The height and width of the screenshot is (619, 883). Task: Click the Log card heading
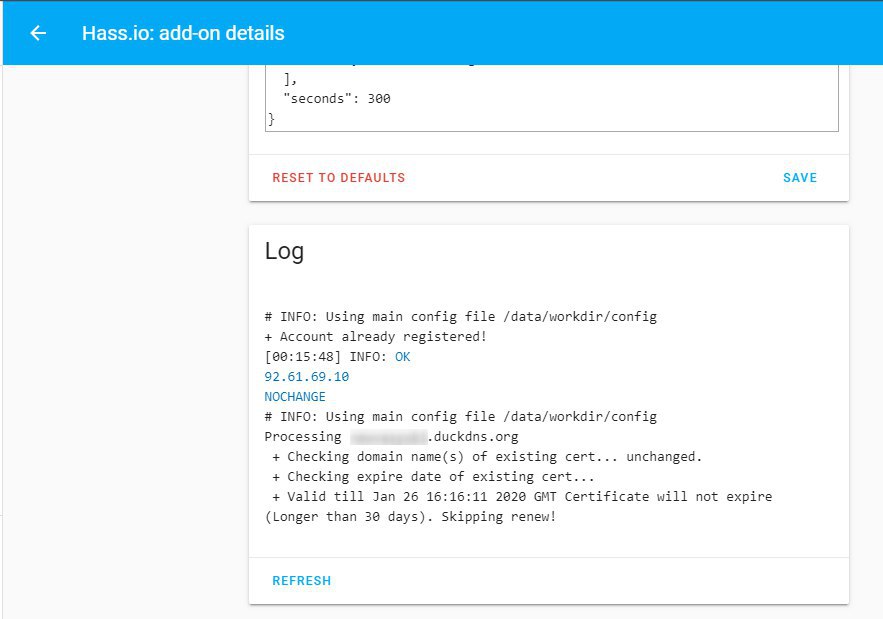[x=284, y=251]
